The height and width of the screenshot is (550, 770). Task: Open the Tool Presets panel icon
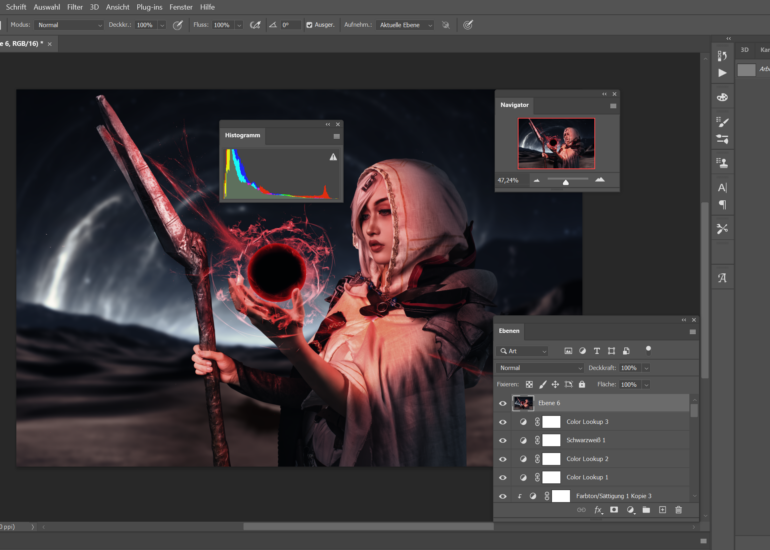722,229
